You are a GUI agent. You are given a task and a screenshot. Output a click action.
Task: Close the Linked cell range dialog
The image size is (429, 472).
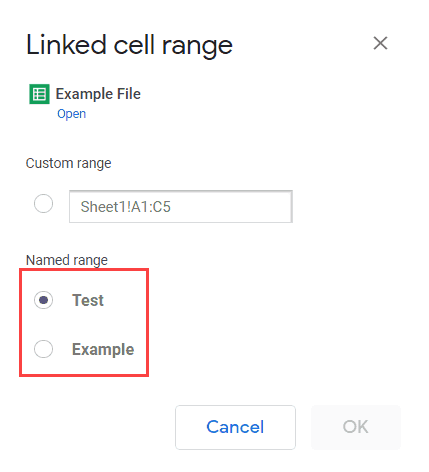point(380,43)
